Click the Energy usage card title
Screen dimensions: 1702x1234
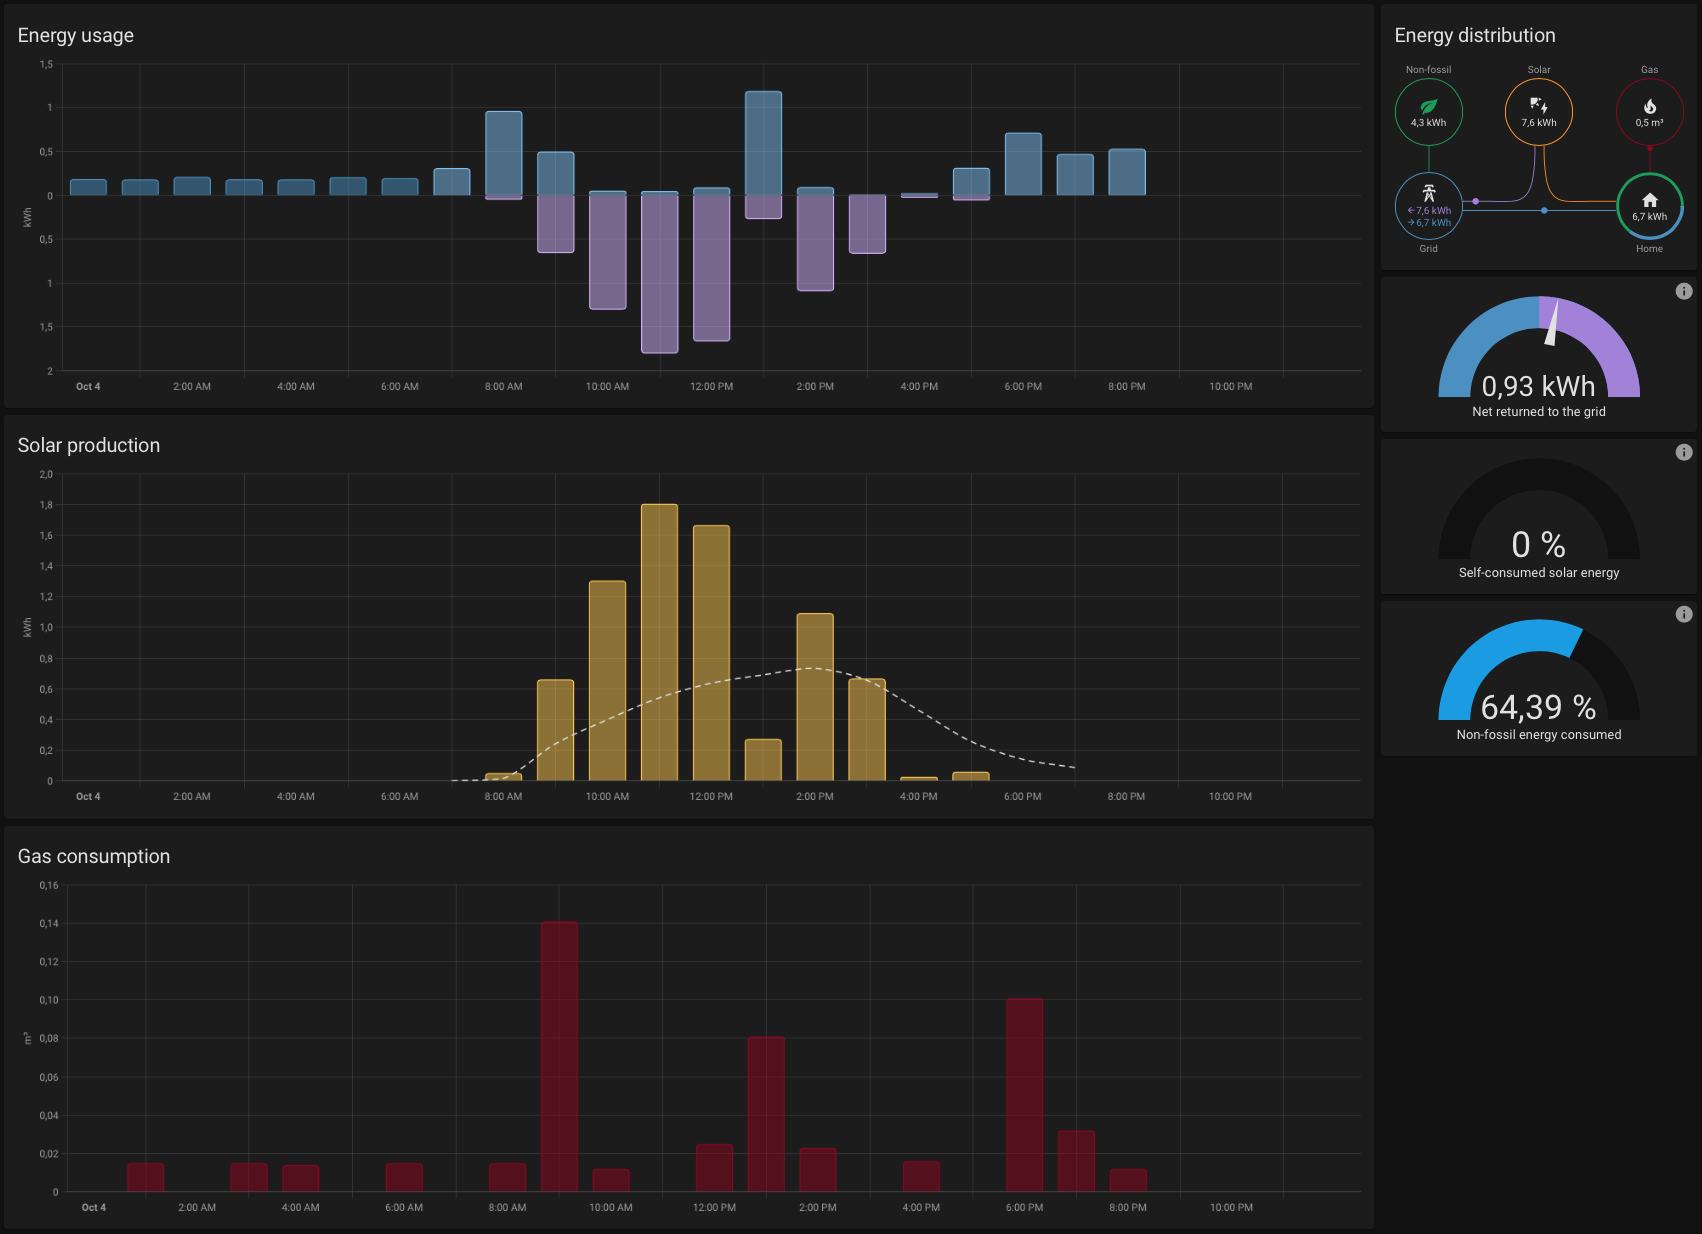[x=76, y=35]
